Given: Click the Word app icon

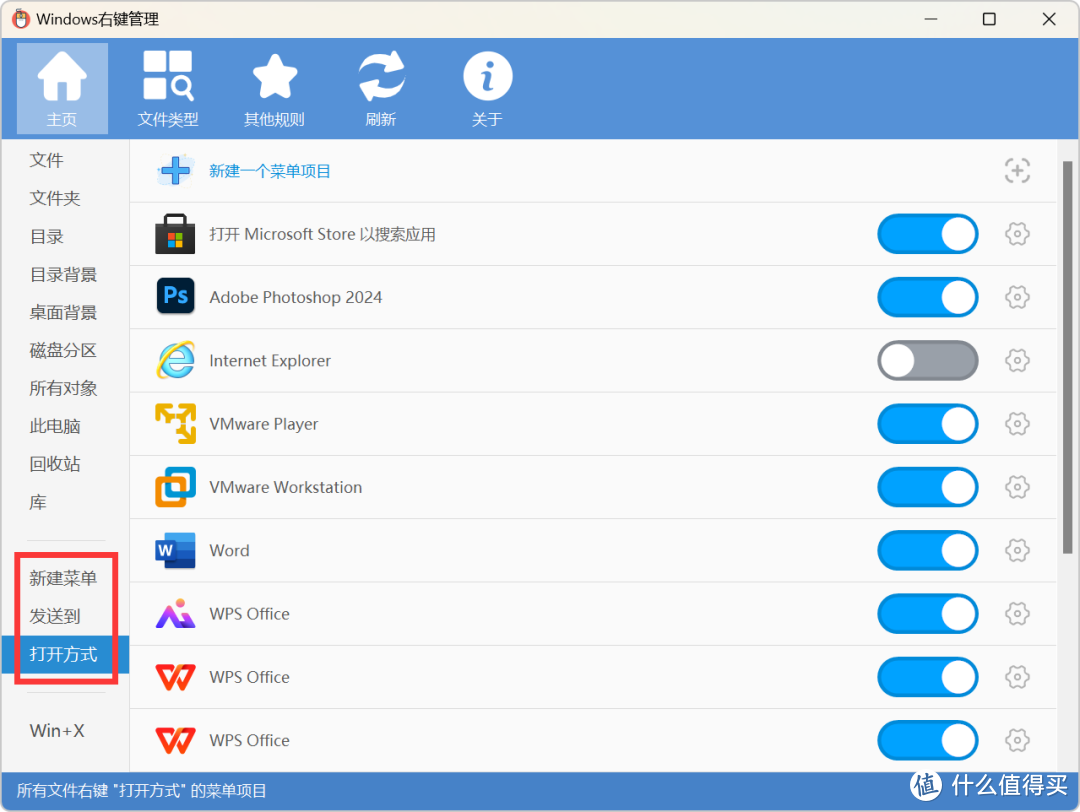Looking at the screenshot, I should (x=175, y=550).
